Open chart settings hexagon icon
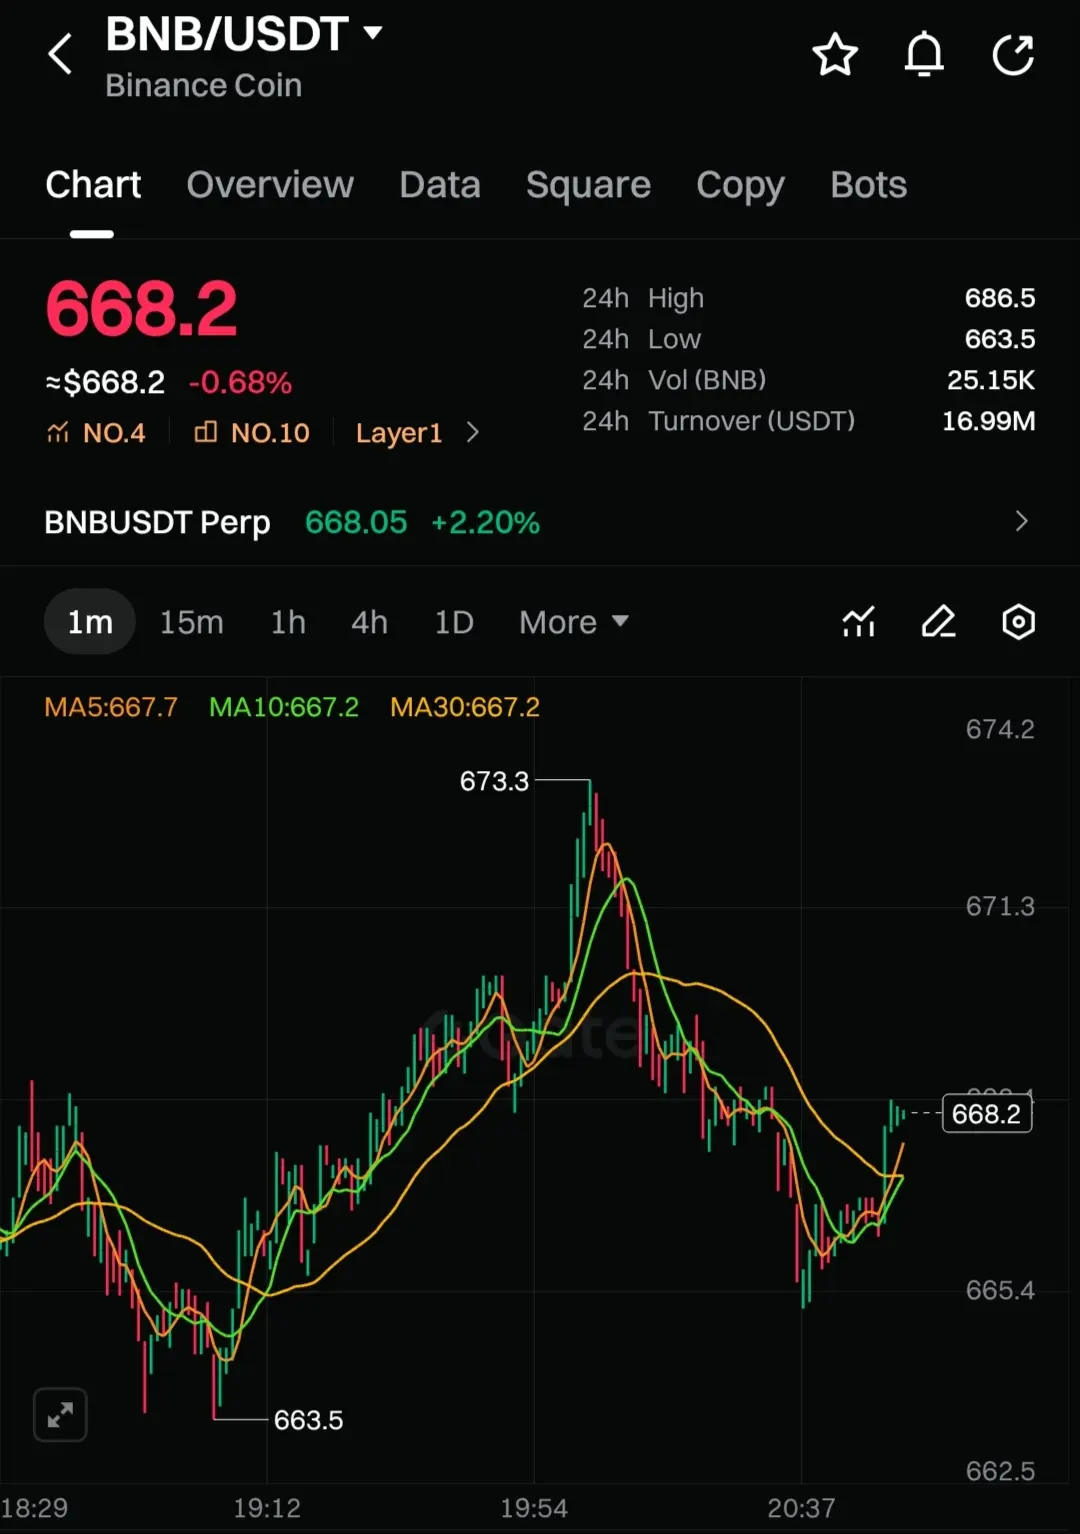The image size is (1080, 1534). click(1018, 622)
